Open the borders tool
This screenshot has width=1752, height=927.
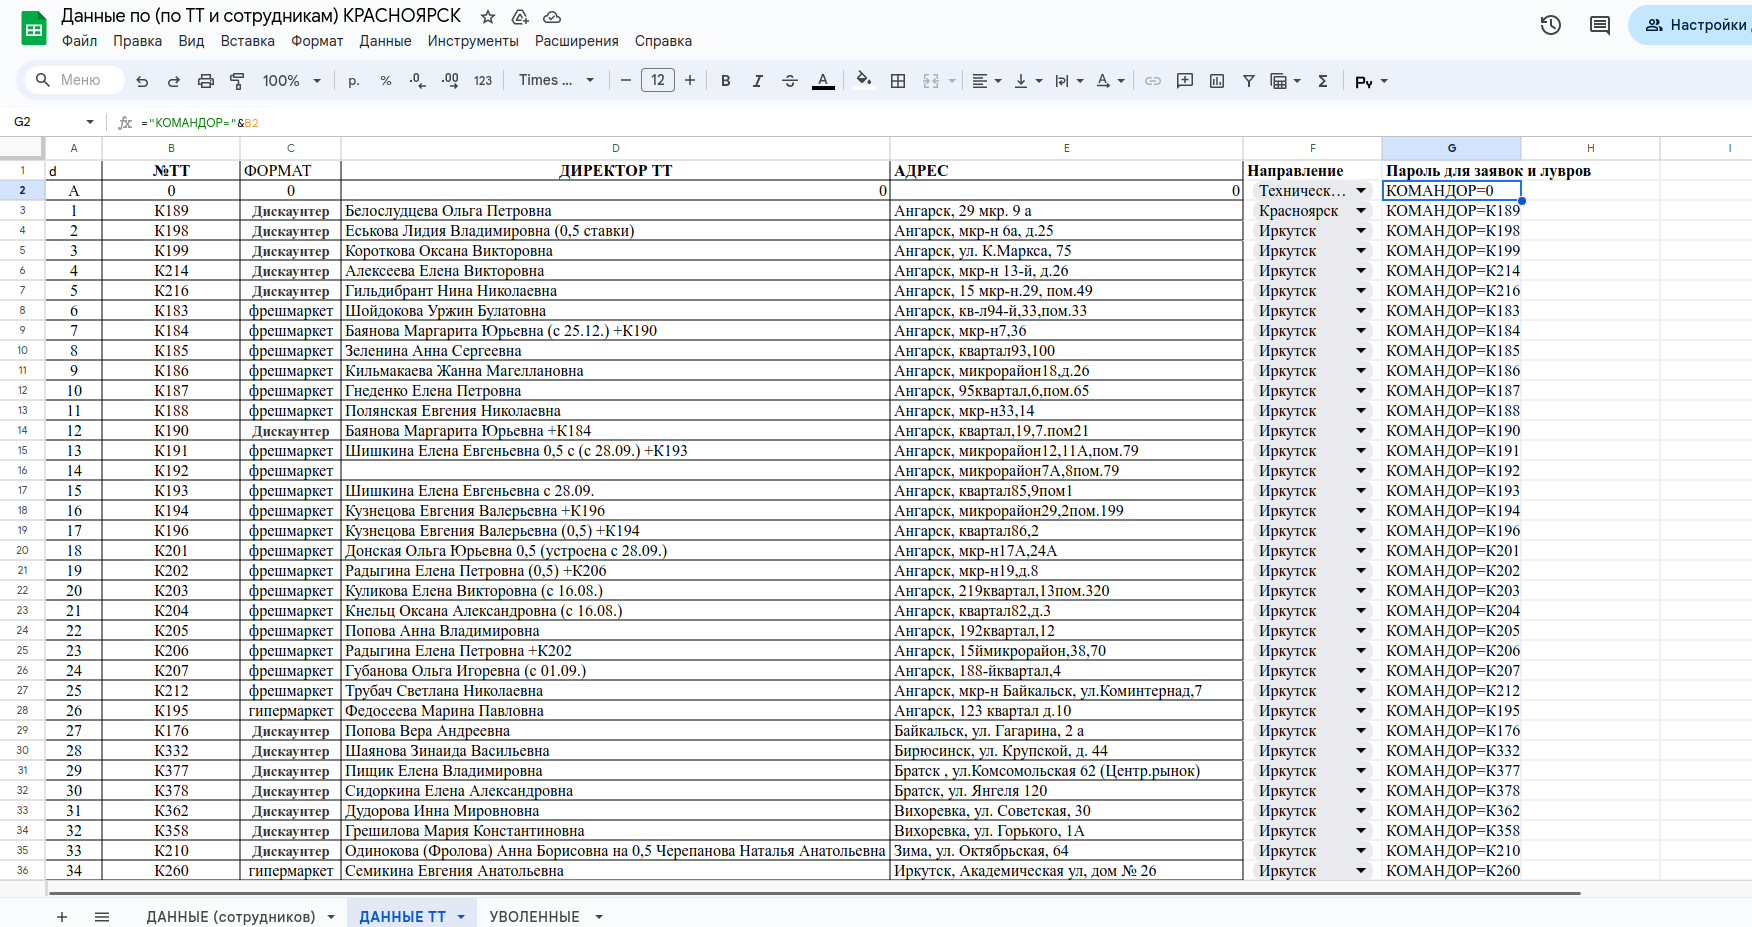click(898, 81)
